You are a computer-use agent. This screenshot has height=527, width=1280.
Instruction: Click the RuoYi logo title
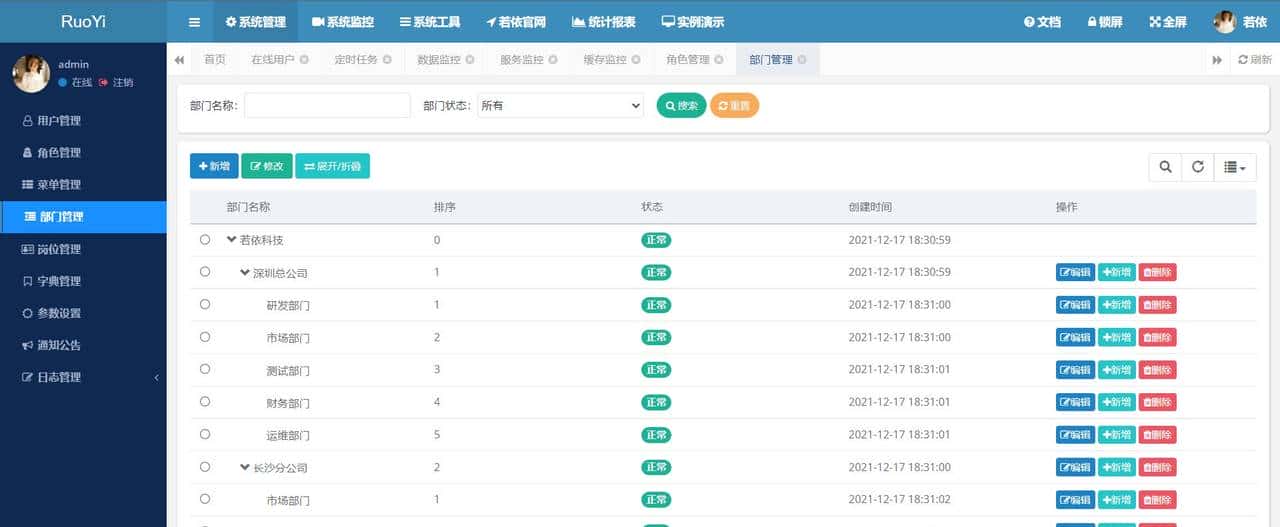83,22
